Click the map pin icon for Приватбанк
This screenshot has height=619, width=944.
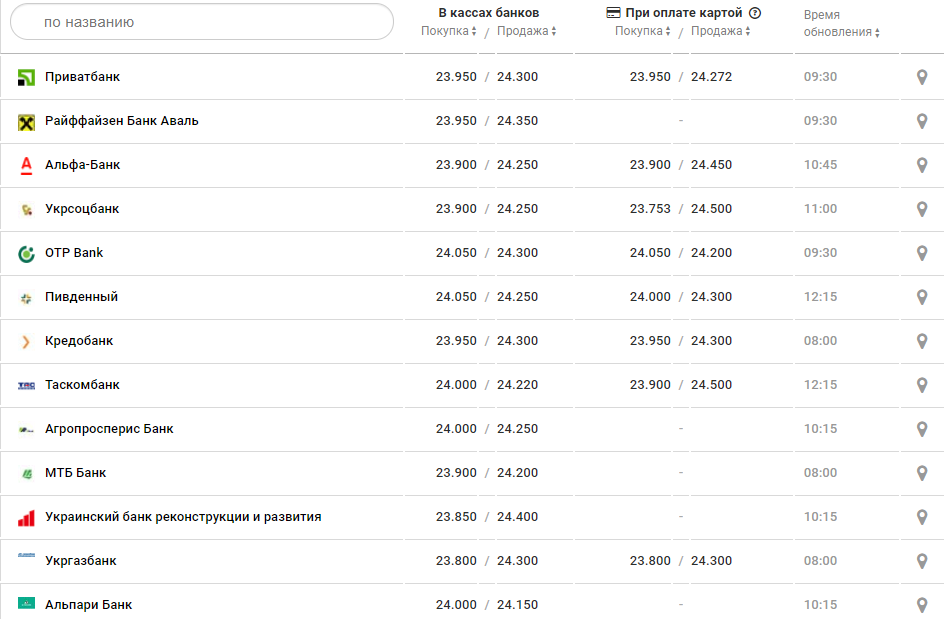pyautogui.click(x=922, y=77)
